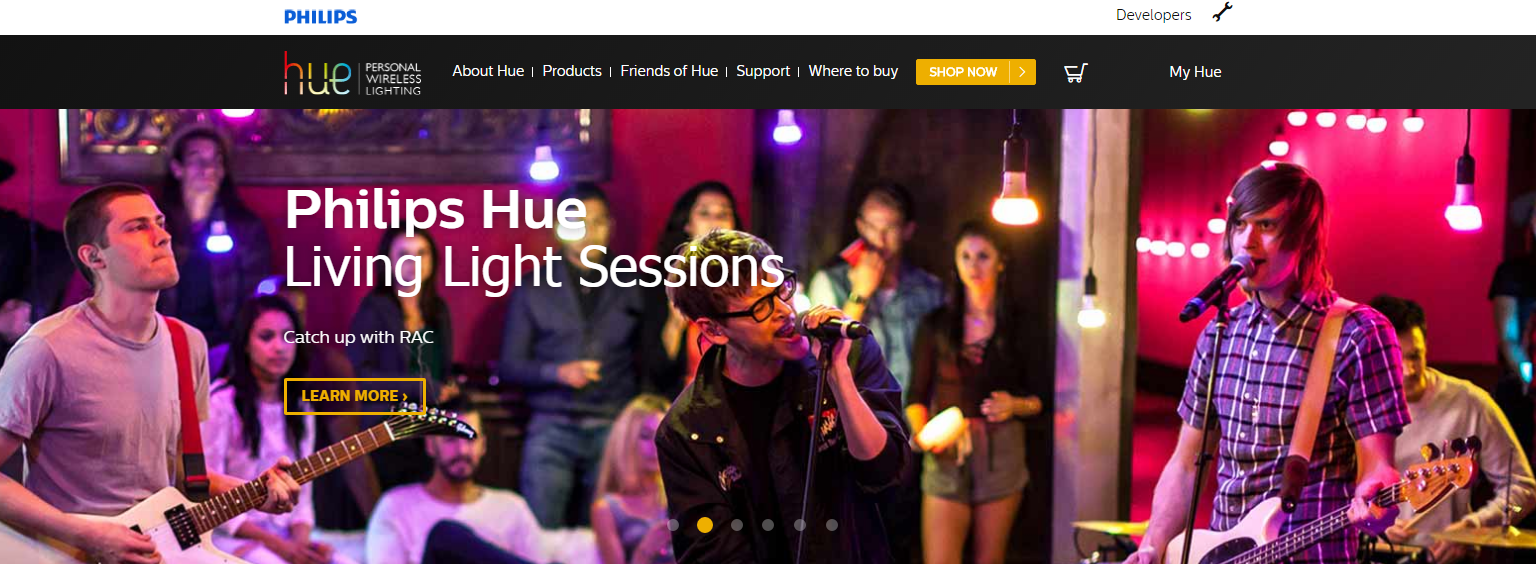Select the first carousel slide dot
The width and height of the screenshot is (1536, 564).
point(673,525)
